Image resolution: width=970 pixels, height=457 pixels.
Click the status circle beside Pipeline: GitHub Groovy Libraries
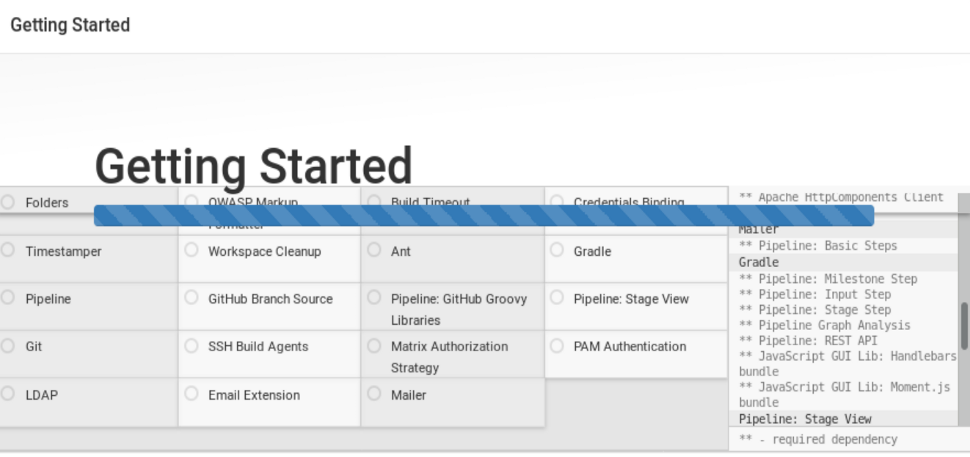click(x=374, y=297)
